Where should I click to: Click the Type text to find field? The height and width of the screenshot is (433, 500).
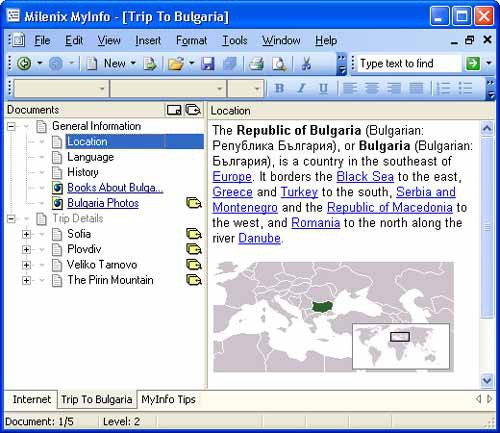tap(409, 63)
